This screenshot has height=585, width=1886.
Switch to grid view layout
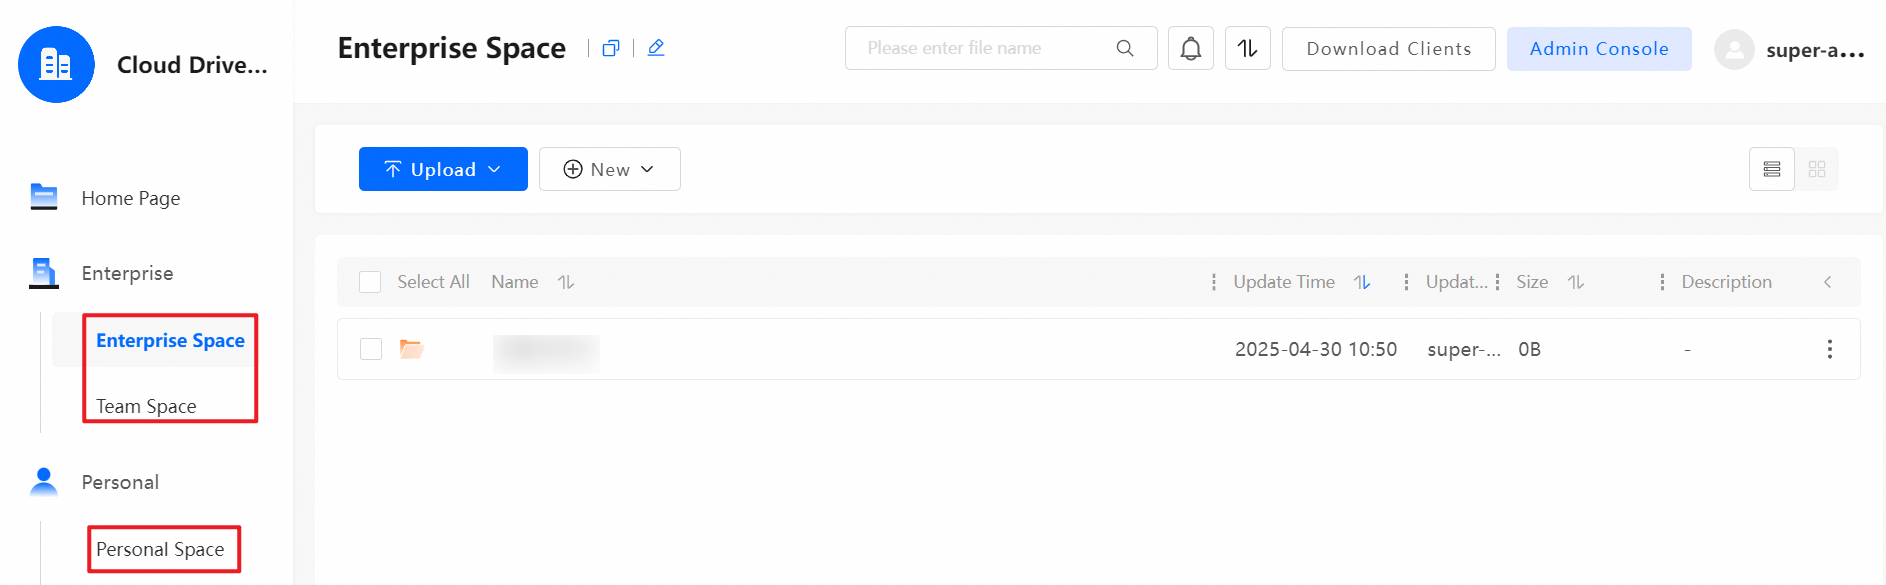click(x=1817, y=169)
